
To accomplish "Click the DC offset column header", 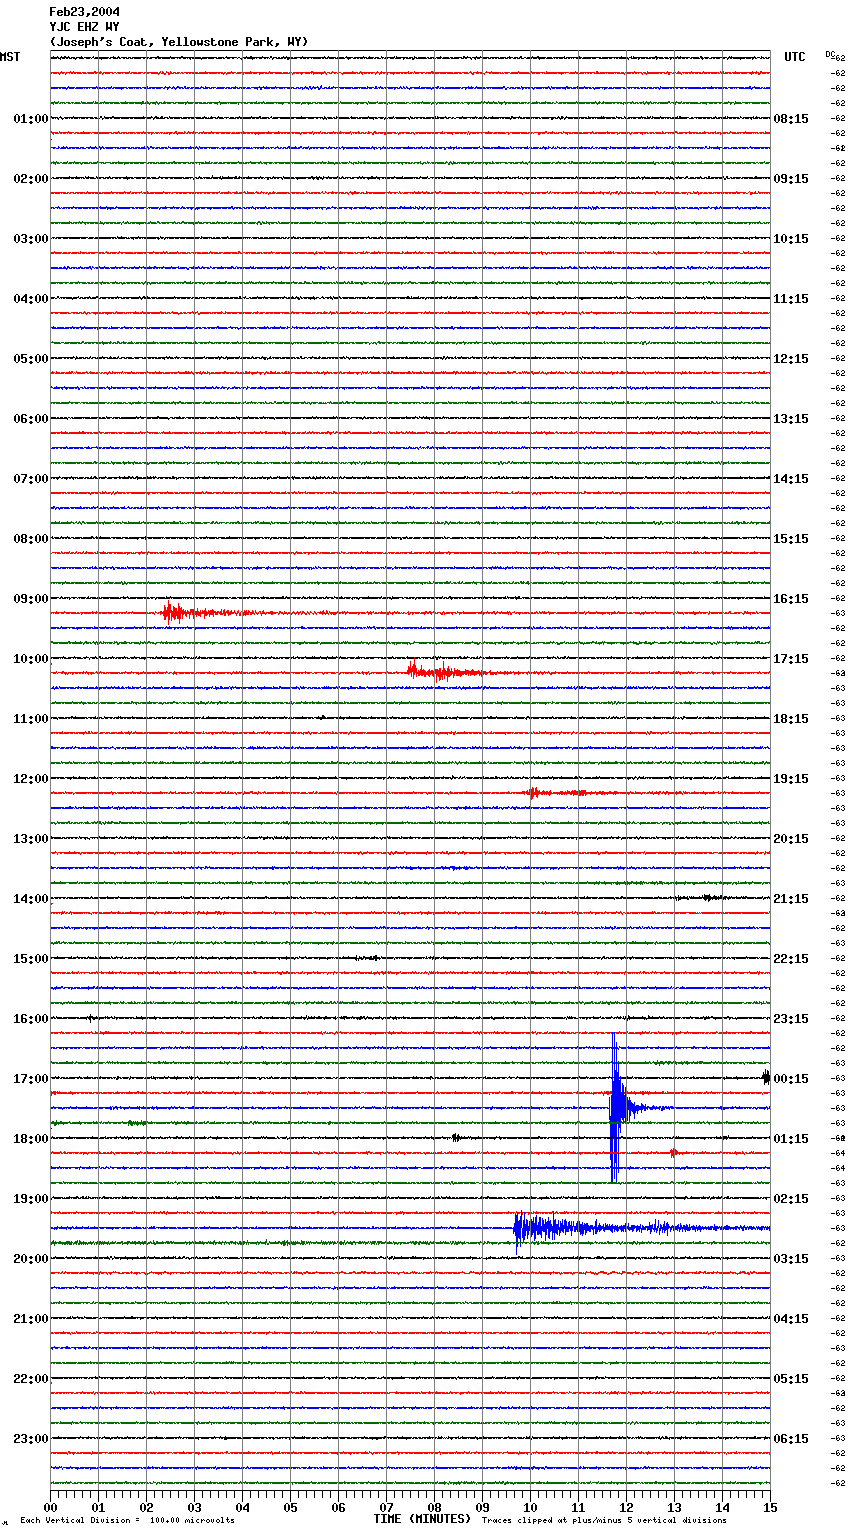I will (830, 54).
